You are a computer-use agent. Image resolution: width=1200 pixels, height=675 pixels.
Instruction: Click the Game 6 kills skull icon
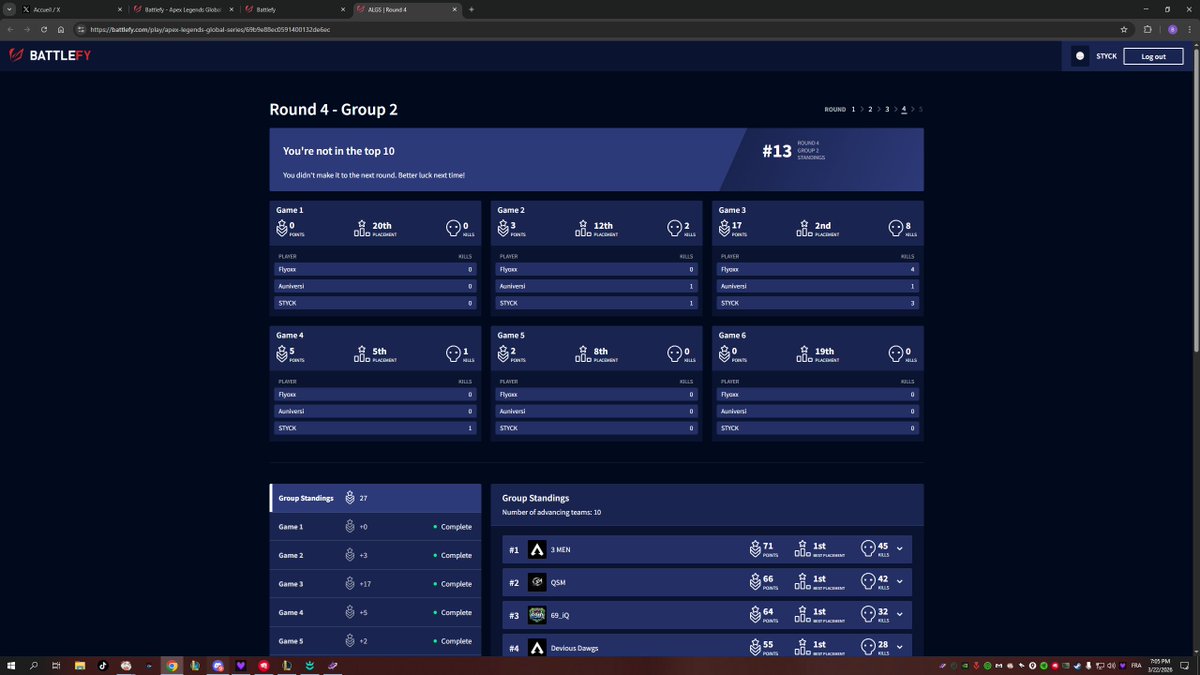tap(896, 354)
